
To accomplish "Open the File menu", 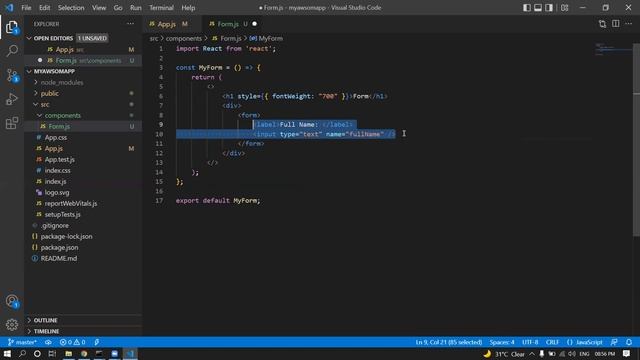I will point(26,8).
